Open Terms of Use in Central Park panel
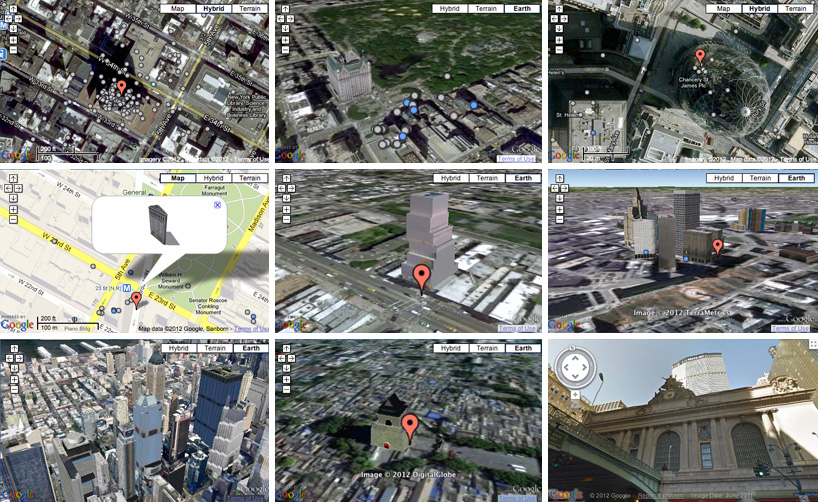This screenshot has width=818, height=502. [516, 159]
